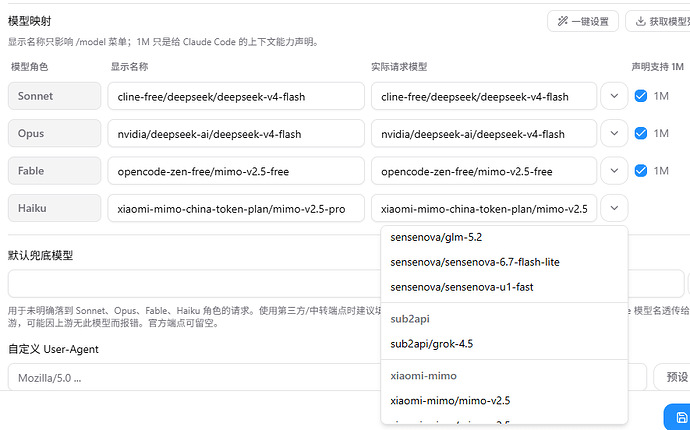Pick sensenova/sensenova-u1-fast option

click(504, 287)
